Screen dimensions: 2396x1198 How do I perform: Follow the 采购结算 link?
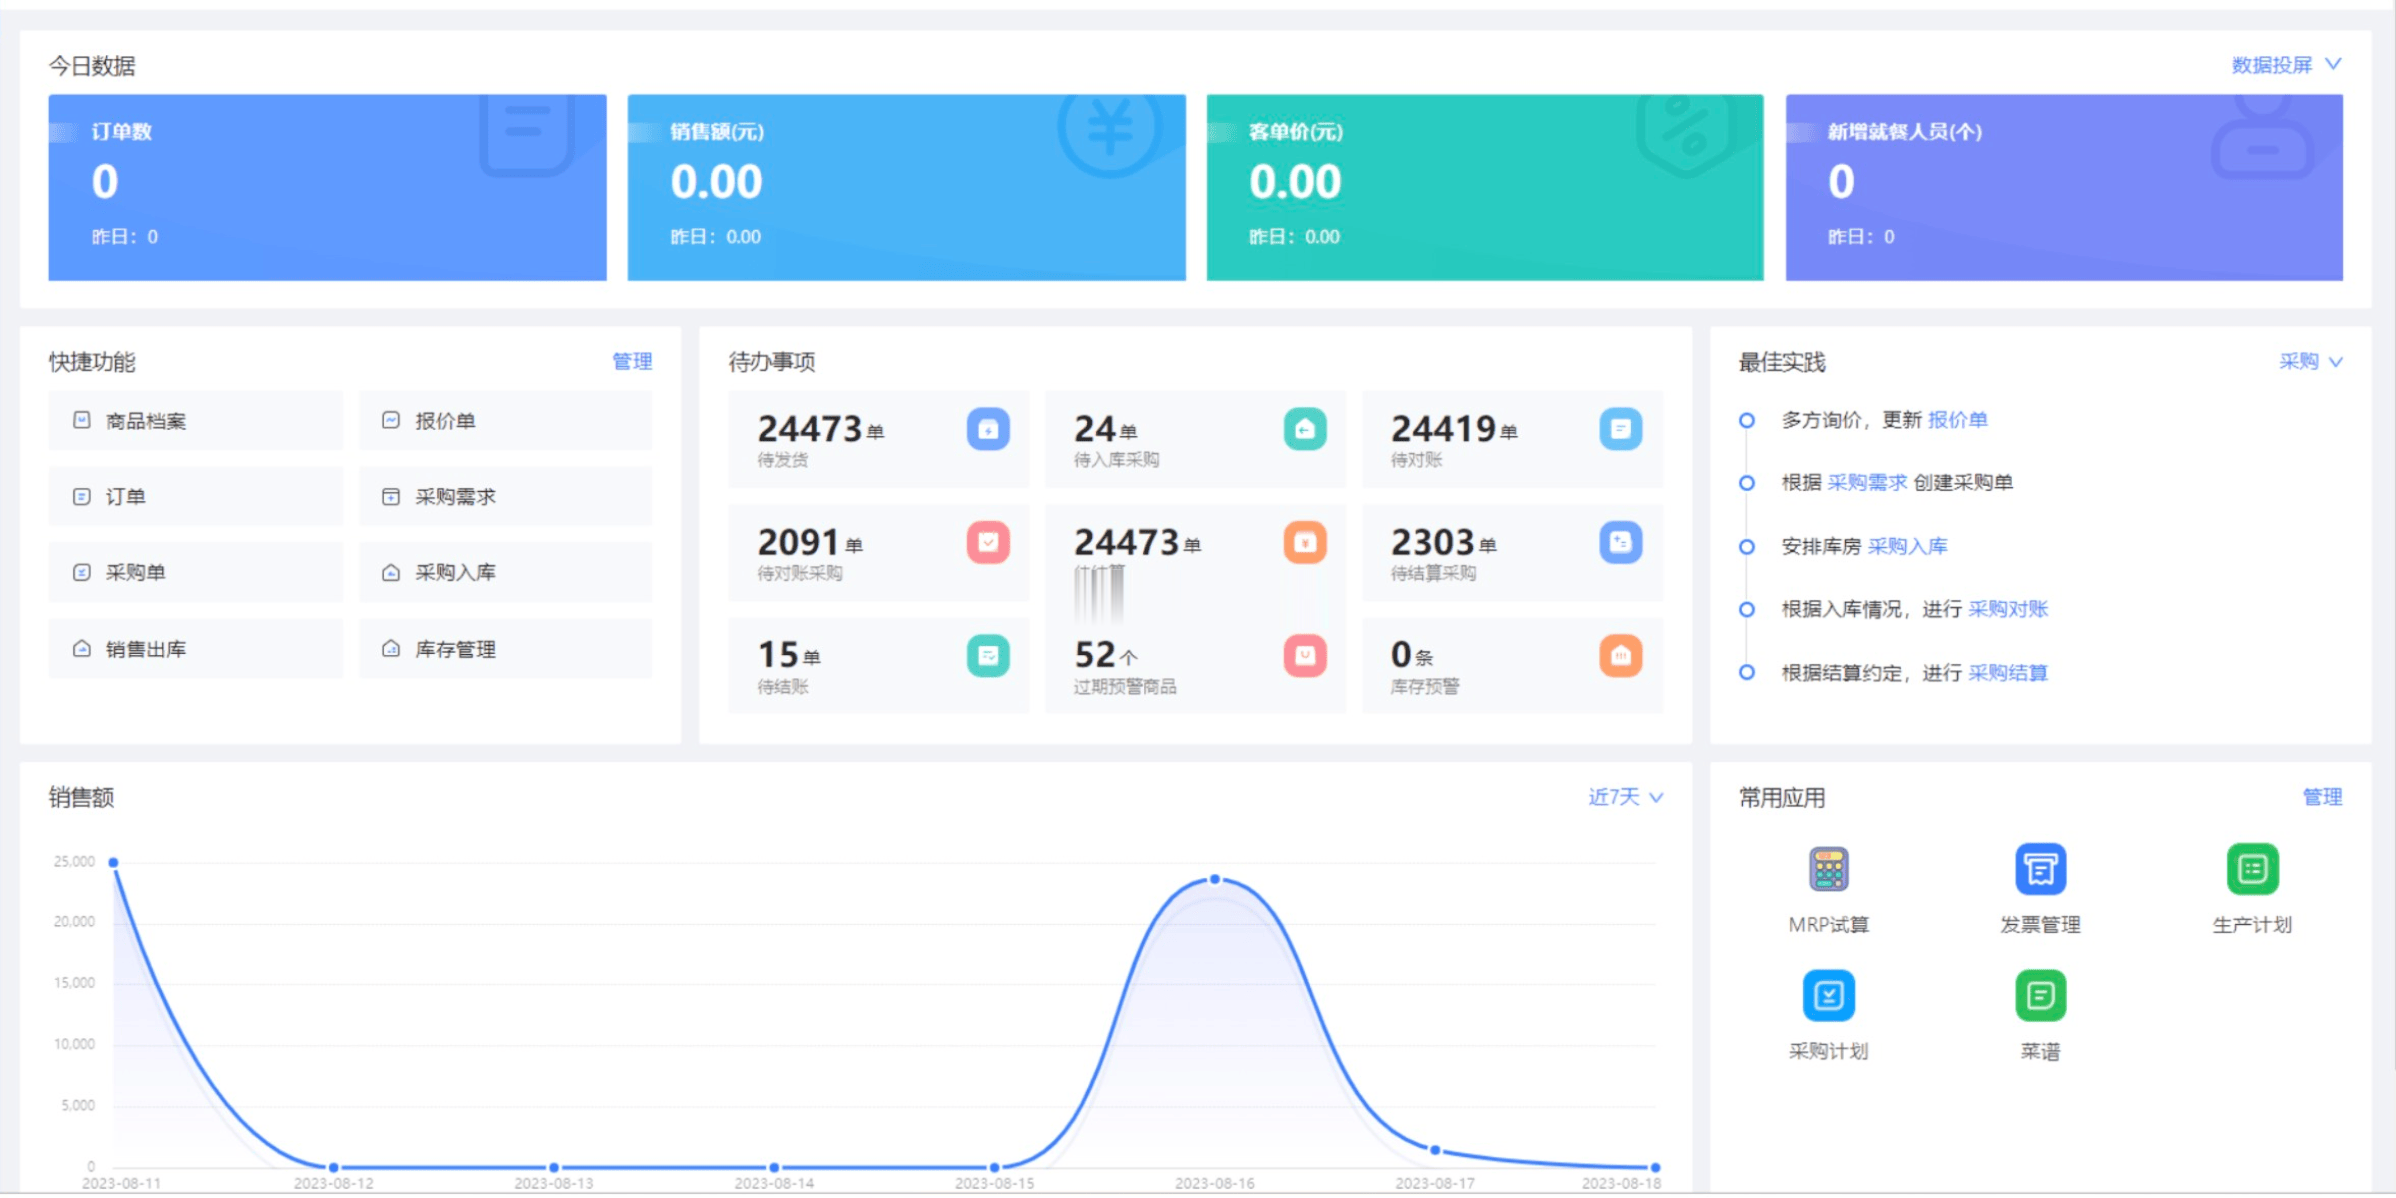tap(2008, 673)
